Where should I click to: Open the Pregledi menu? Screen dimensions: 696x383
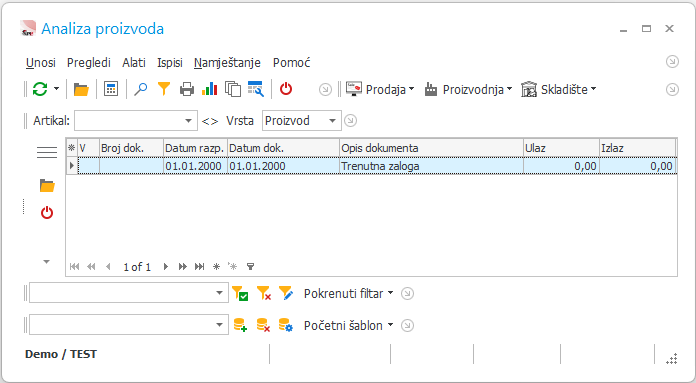89,63
